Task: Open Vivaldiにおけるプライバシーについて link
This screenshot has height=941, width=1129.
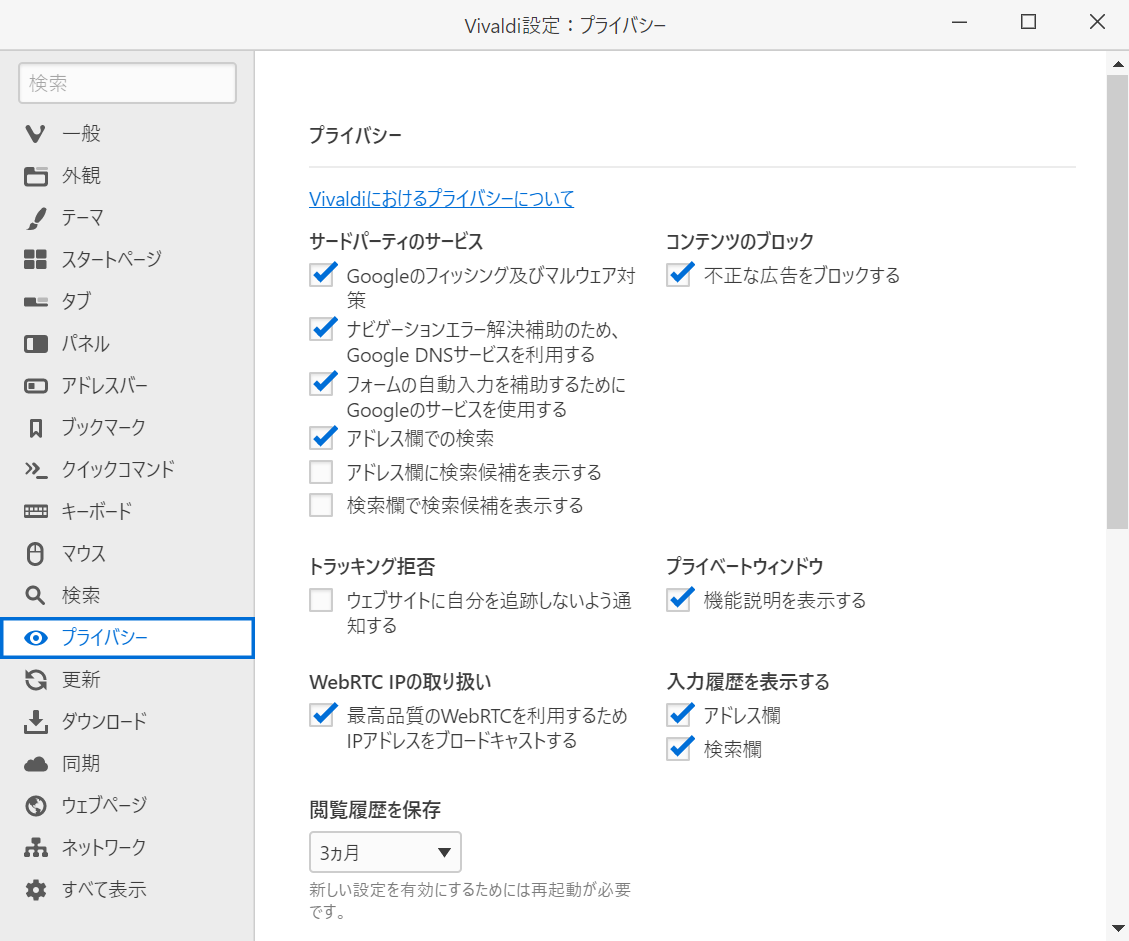Action: [x=441, y=199]
